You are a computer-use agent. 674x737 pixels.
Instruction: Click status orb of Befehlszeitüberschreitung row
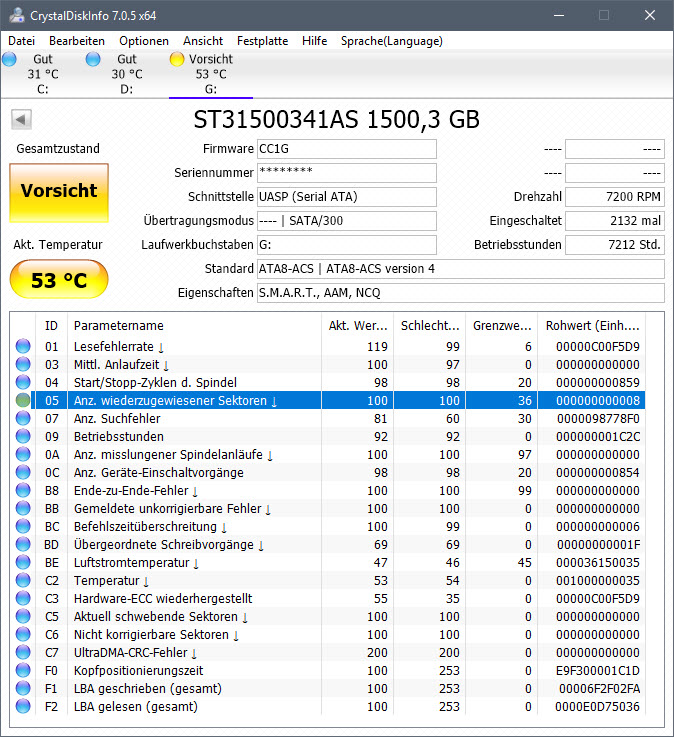coord(23,526)
